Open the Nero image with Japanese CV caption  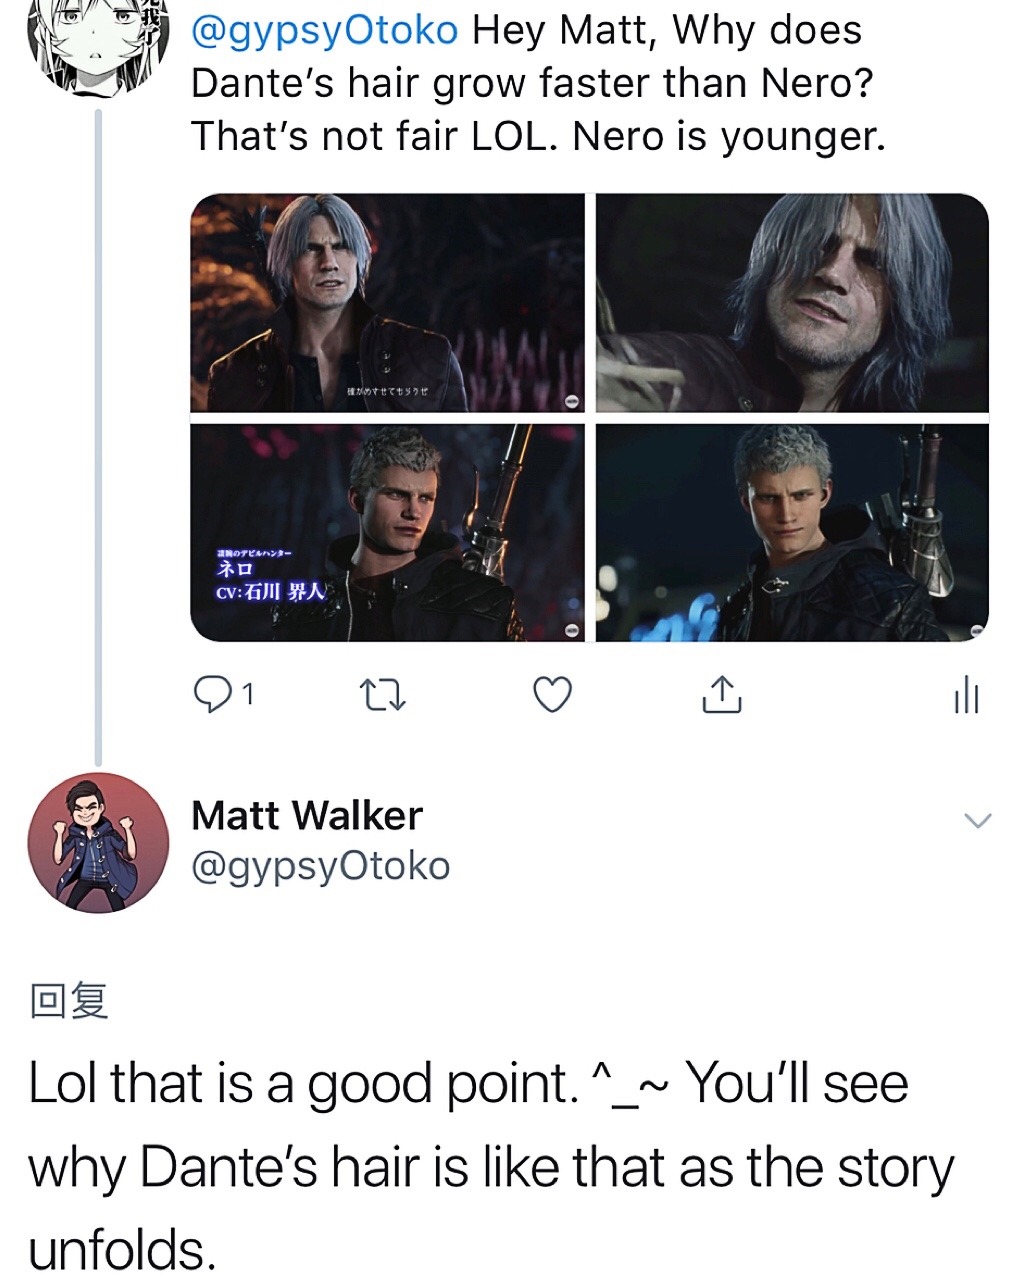387,532
